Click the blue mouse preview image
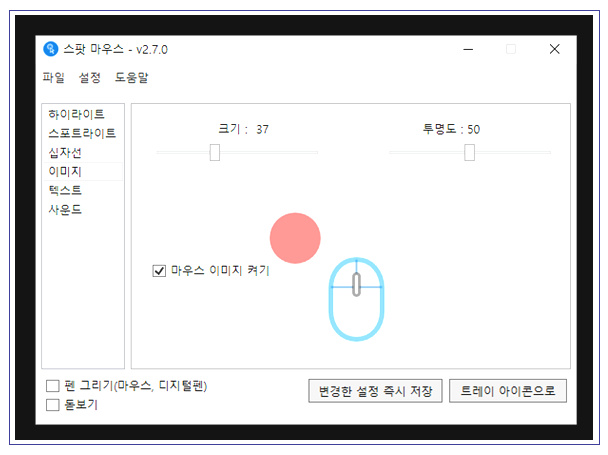The height and width of the screenshot is (455, 608). point(356,299)
